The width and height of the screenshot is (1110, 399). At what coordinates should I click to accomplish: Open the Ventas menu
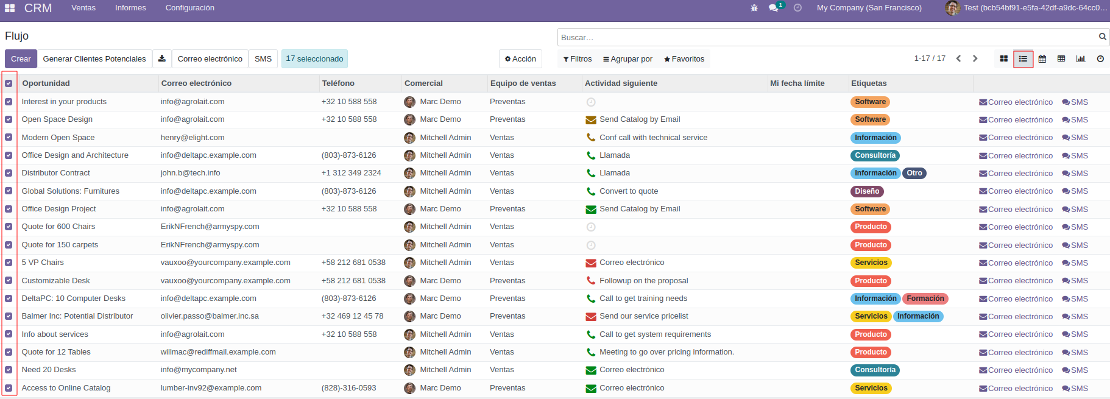[x=84, y=8]
